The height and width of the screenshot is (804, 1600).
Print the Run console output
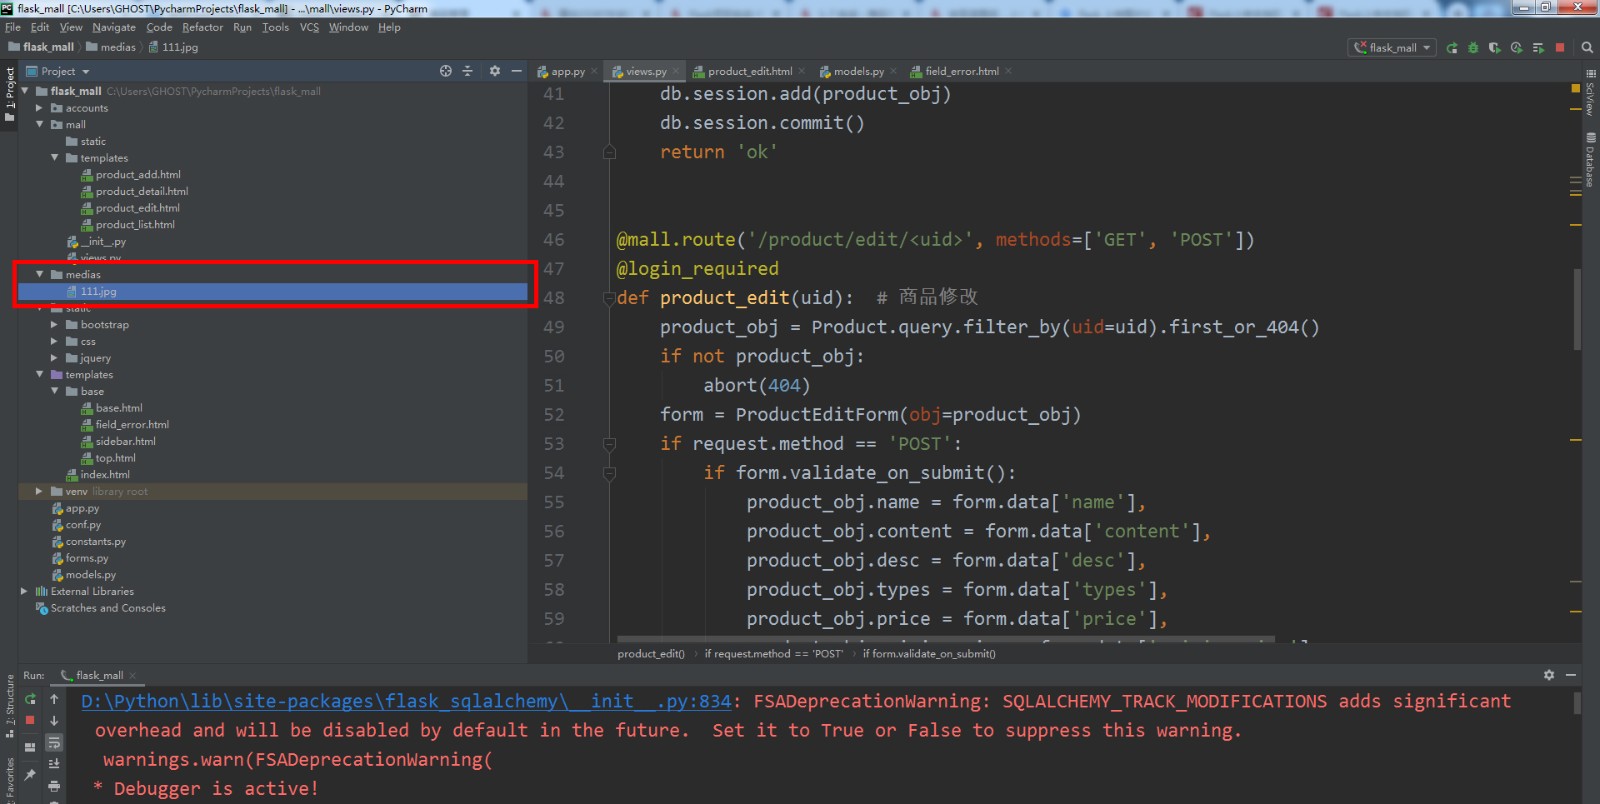[x=54, y=786]
